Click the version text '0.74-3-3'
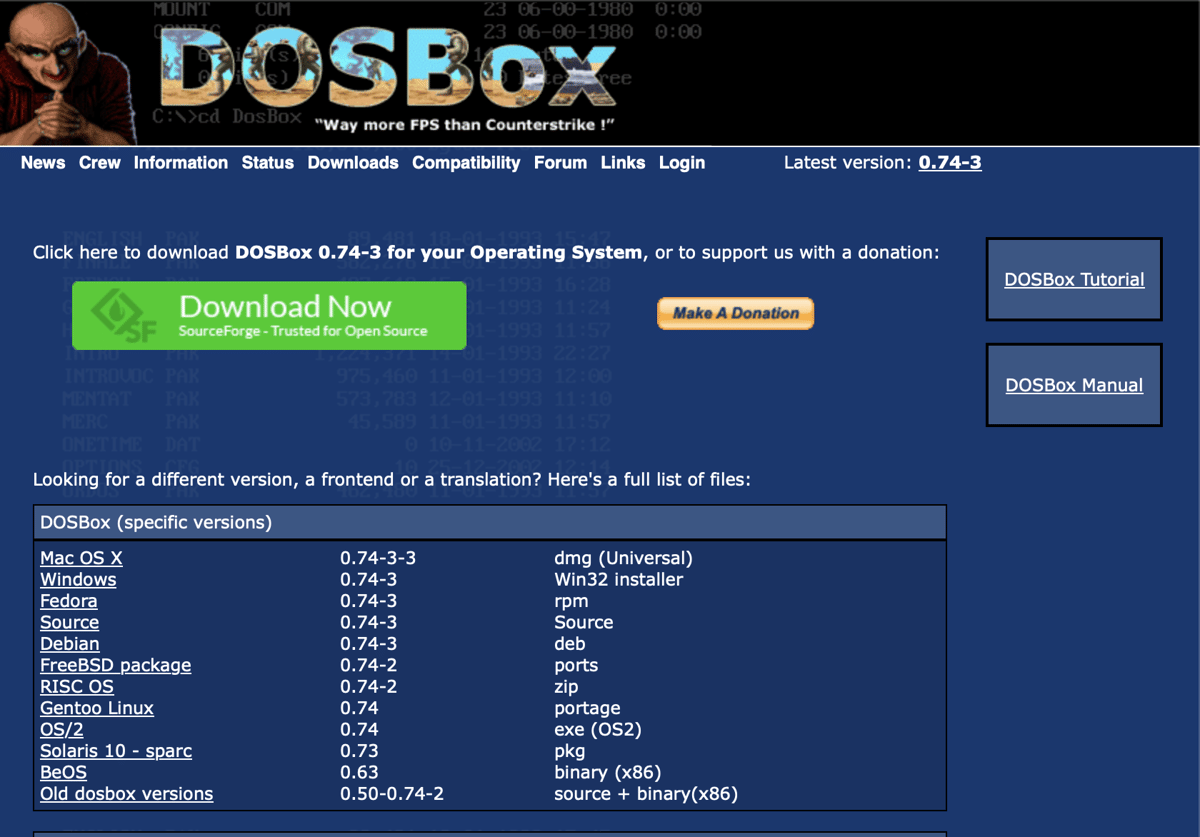The image size is (1200, 837). pos(378,558)
